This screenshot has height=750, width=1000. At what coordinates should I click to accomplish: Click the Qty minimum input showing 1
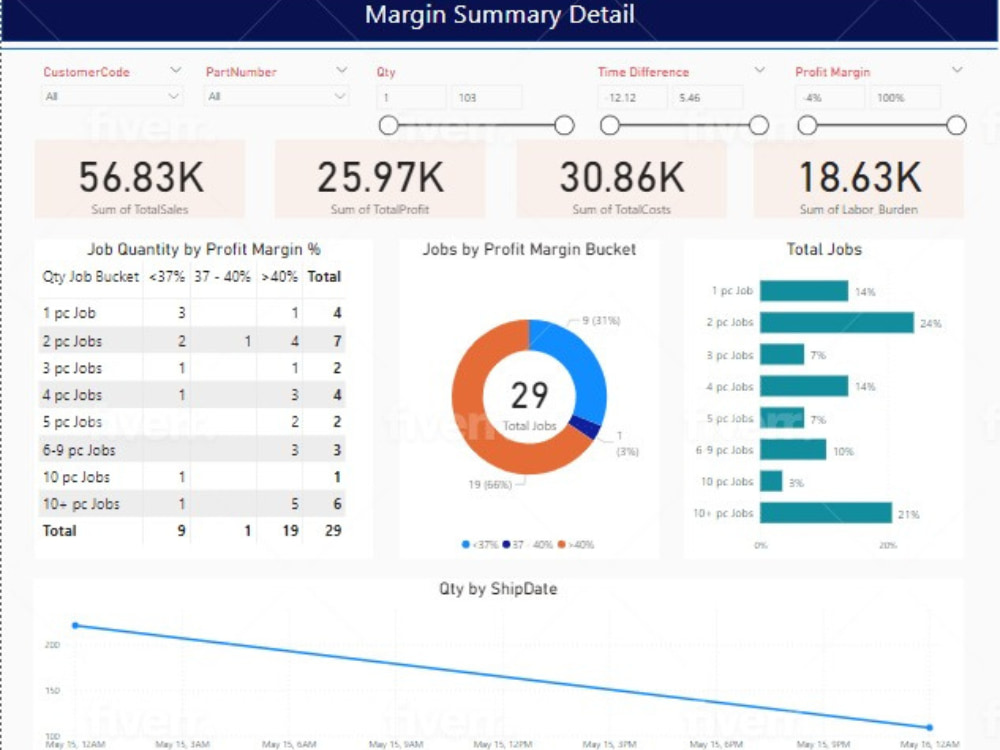tap(411, 98)
